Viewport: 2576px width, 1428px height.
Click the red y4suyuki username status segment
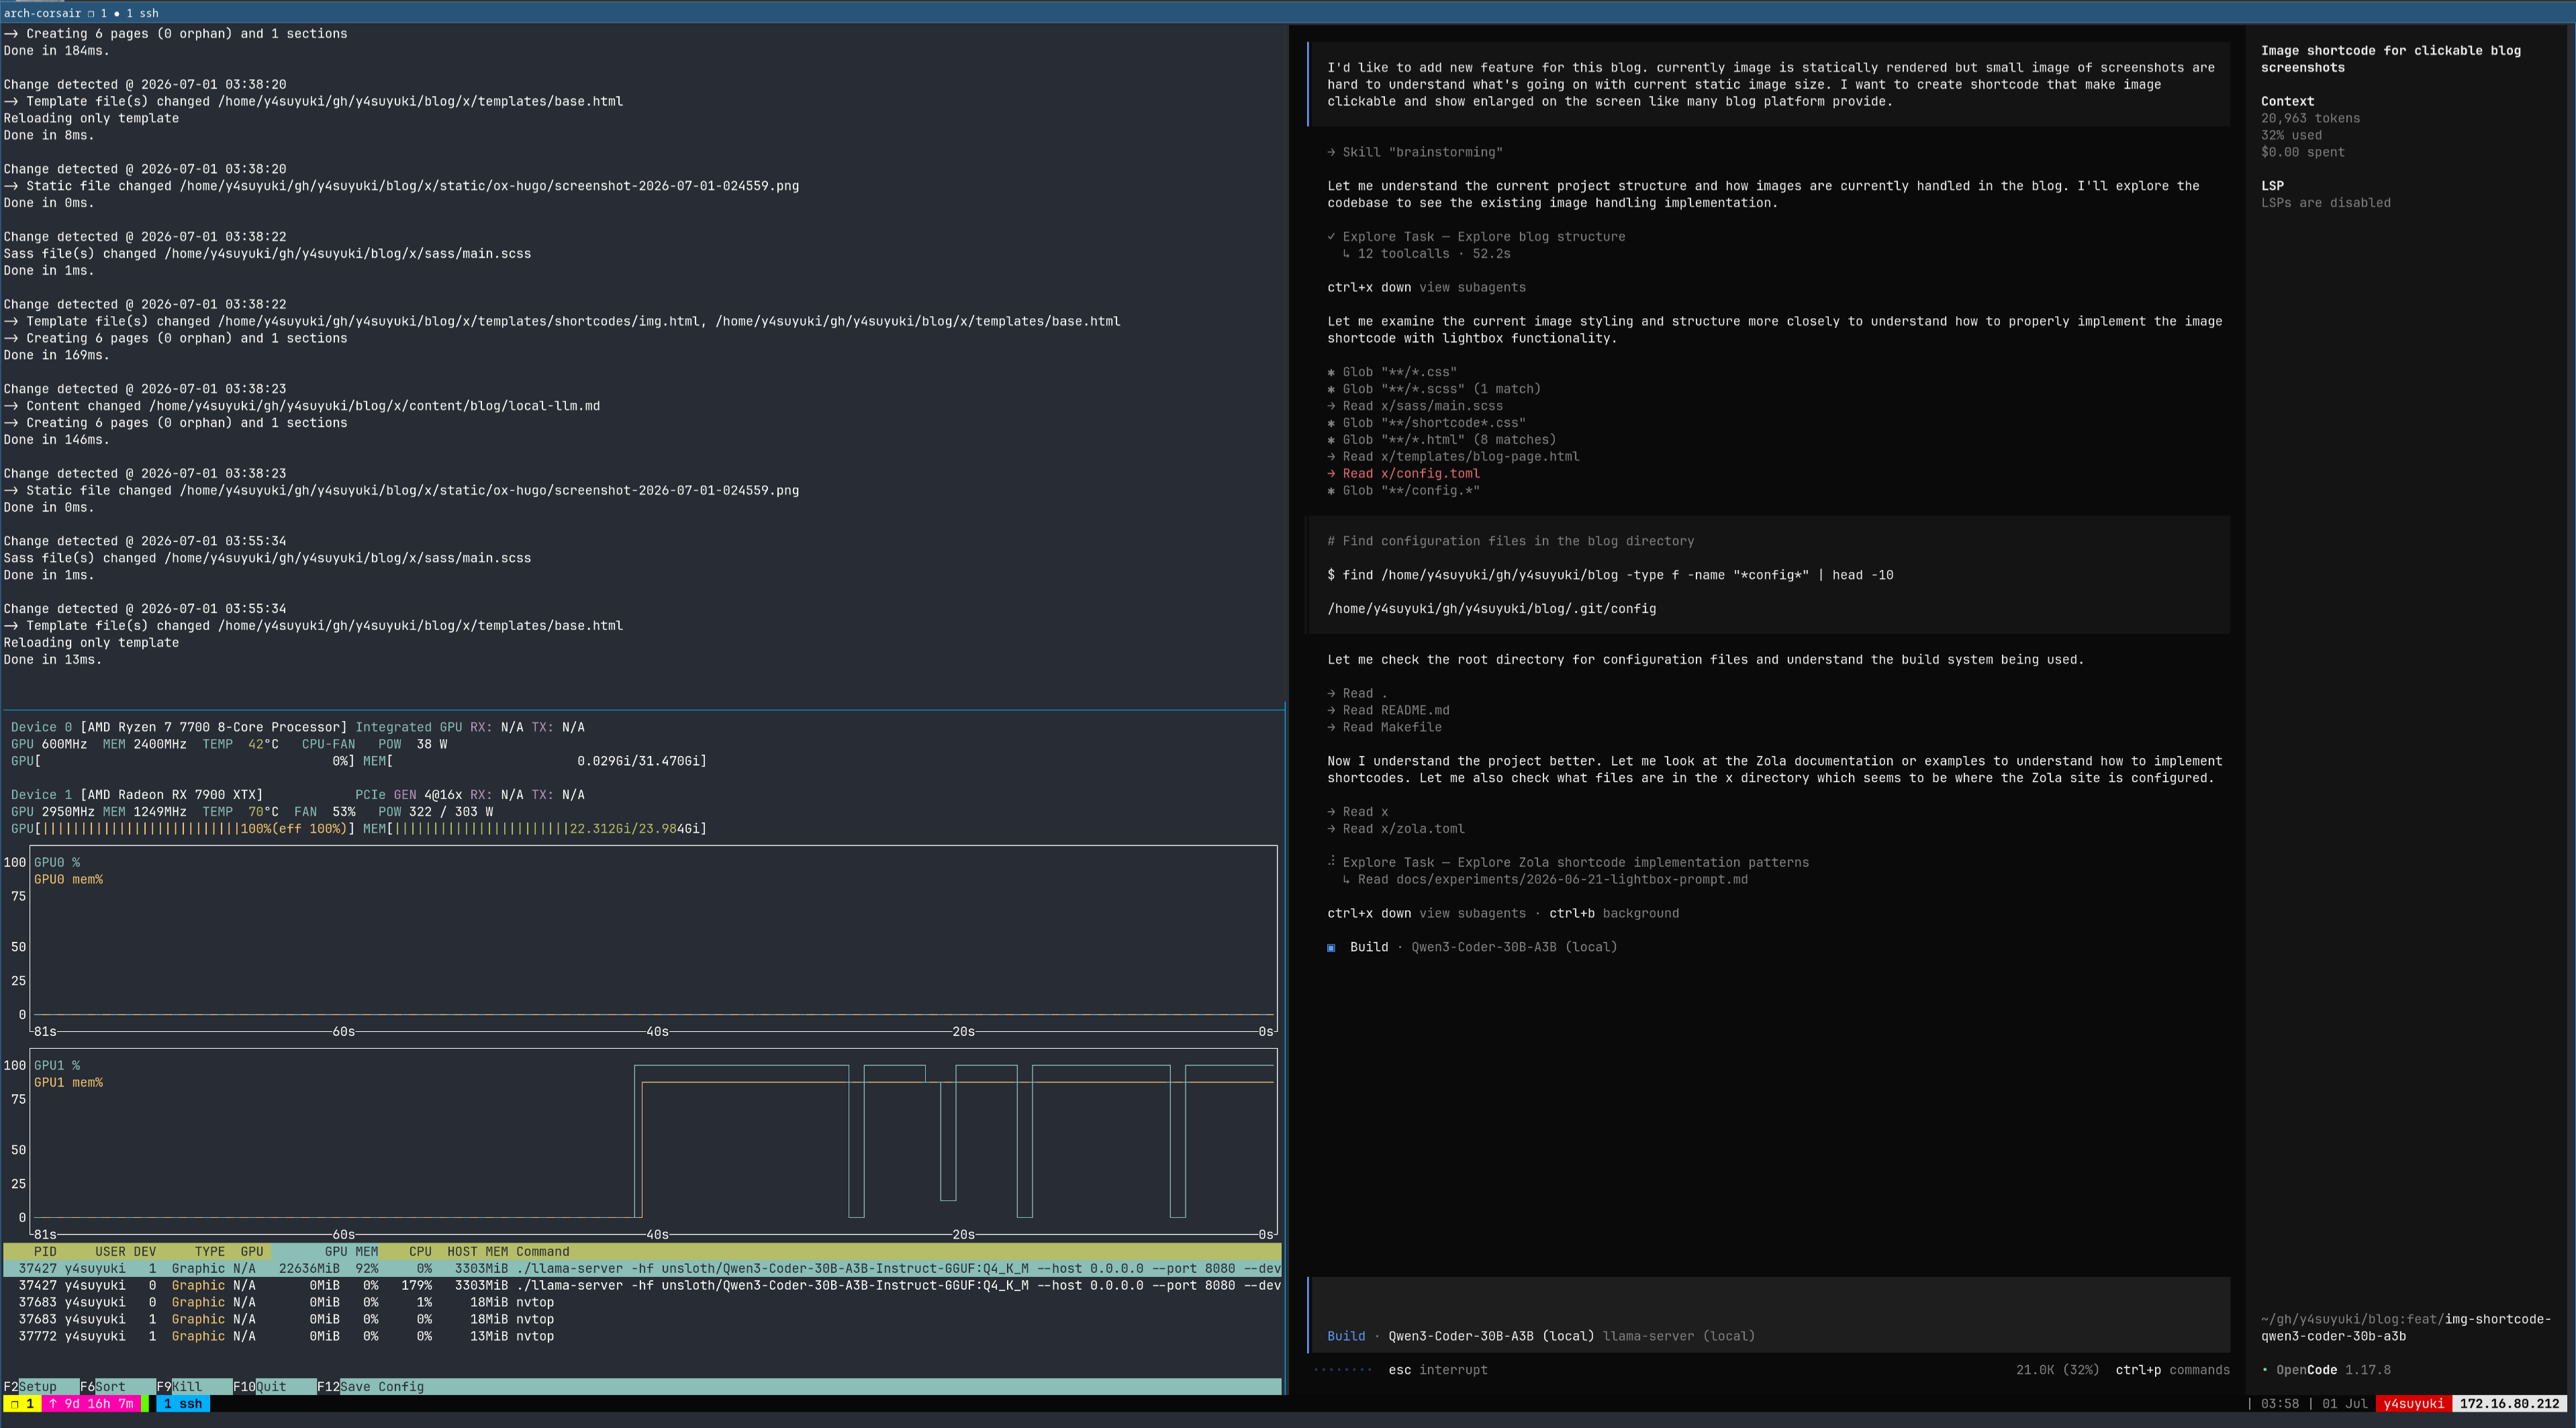tap(2413, 1404)
